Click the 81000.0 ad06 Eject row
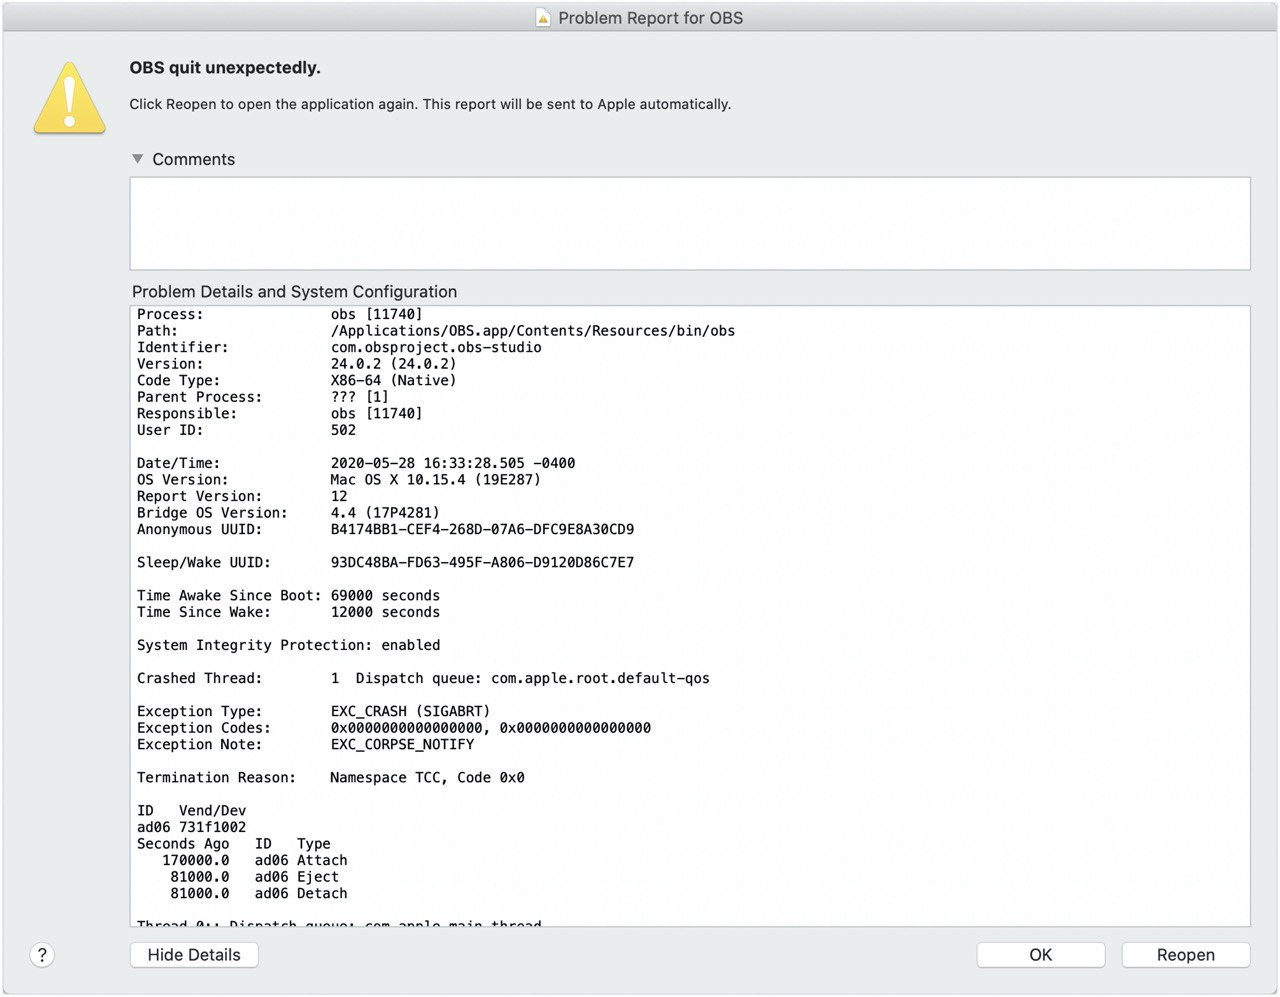The height and width of the screenshot is (997, 1280). [254, 877]
